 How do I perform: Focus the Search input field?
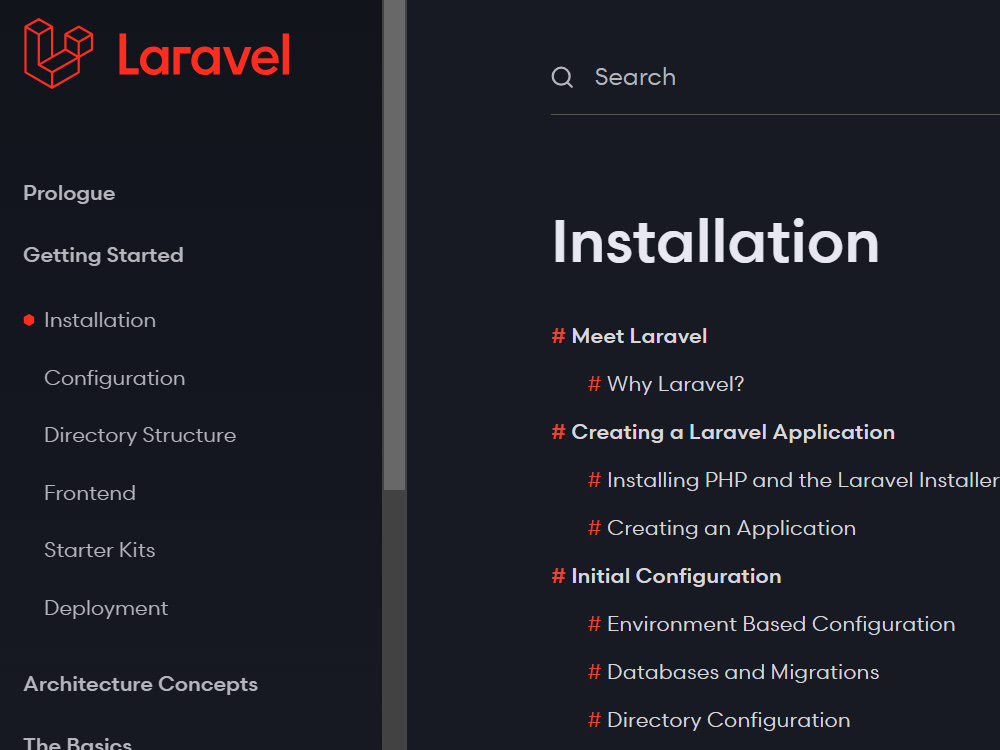pyautogui.click(x=775, y=77)
